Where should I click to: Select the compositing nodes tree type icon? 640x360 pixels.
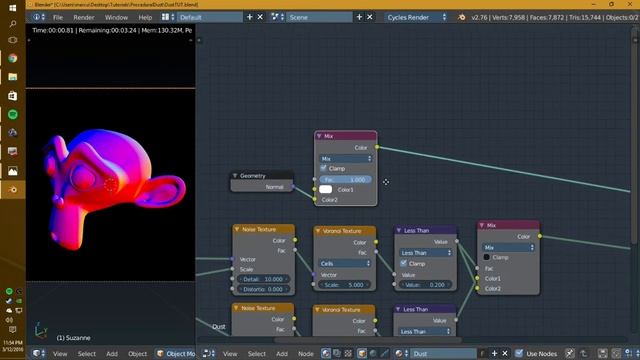337,353
